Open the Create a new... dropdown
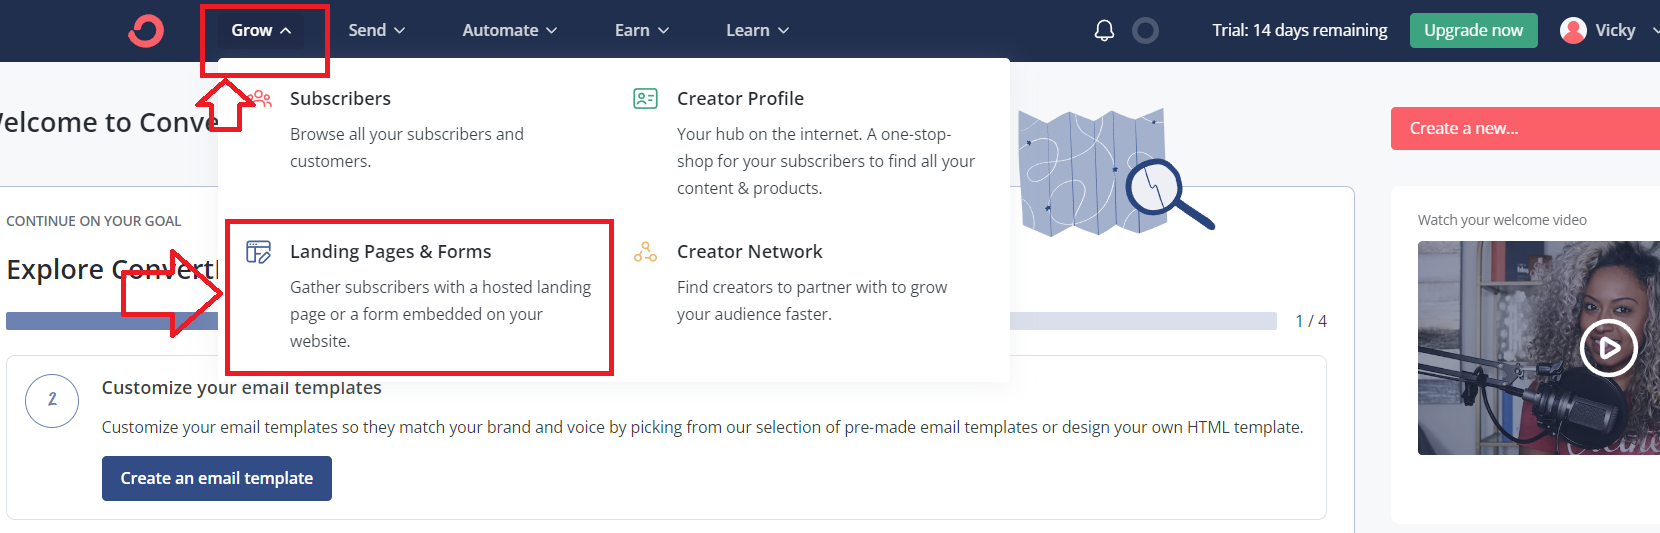 coord(1525,128)
